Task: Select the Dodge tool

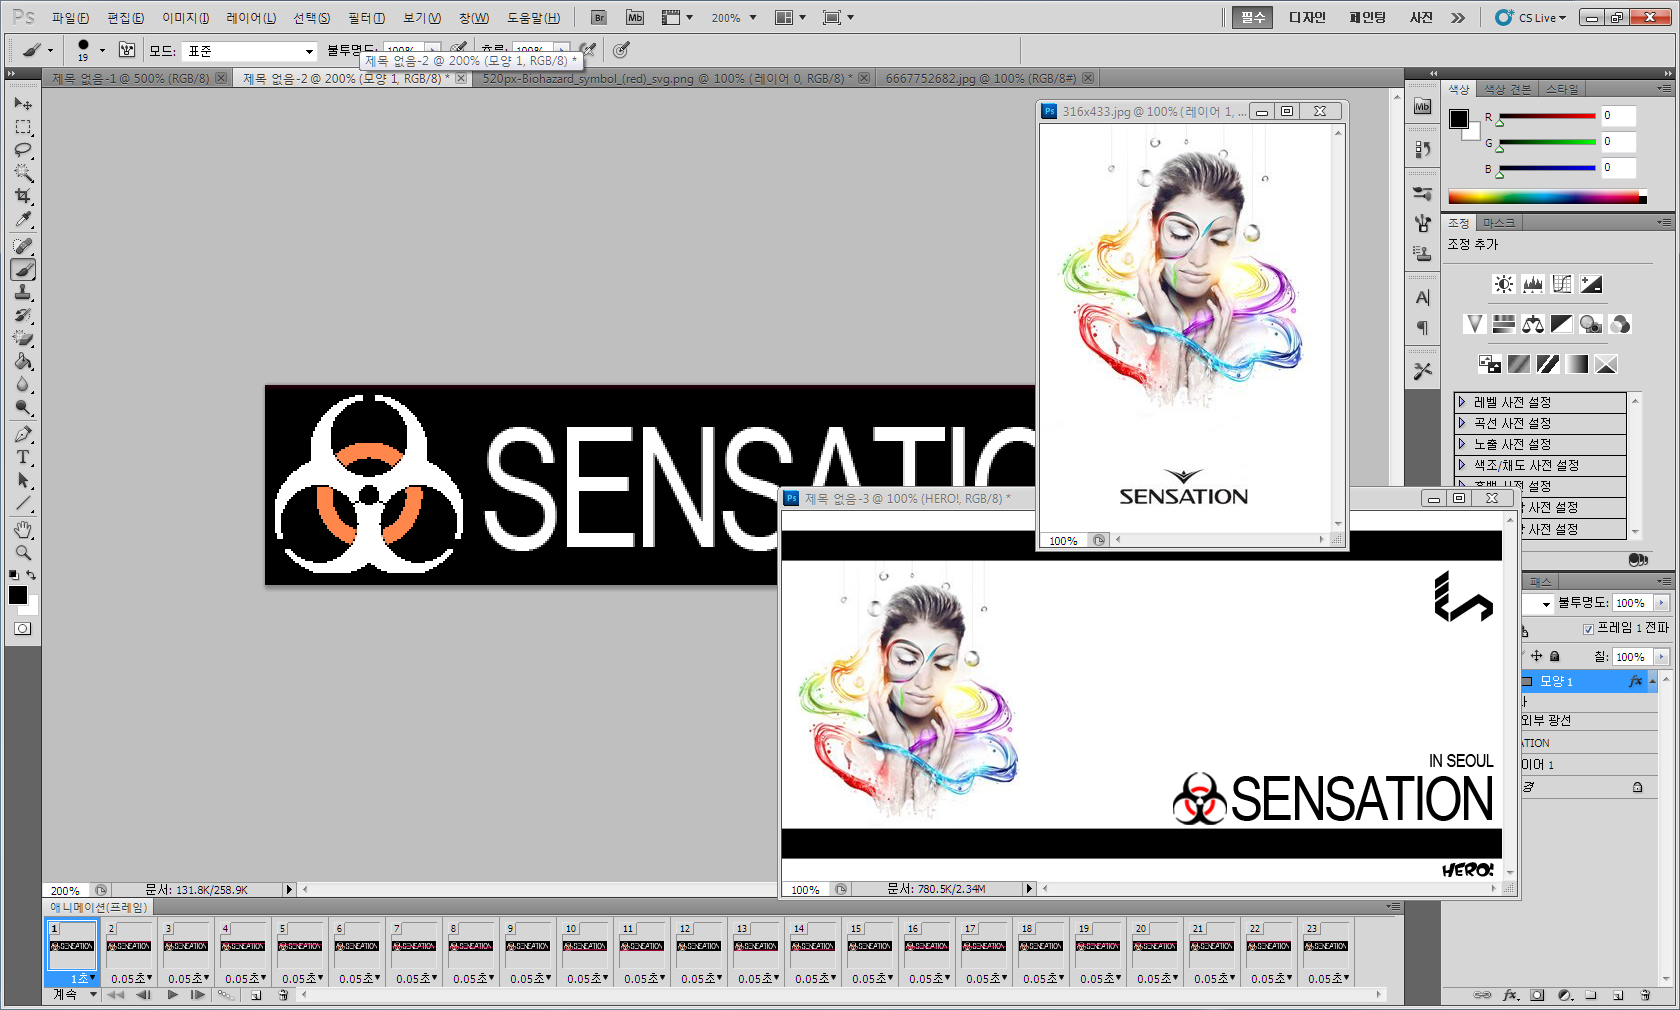Action: 23,407
